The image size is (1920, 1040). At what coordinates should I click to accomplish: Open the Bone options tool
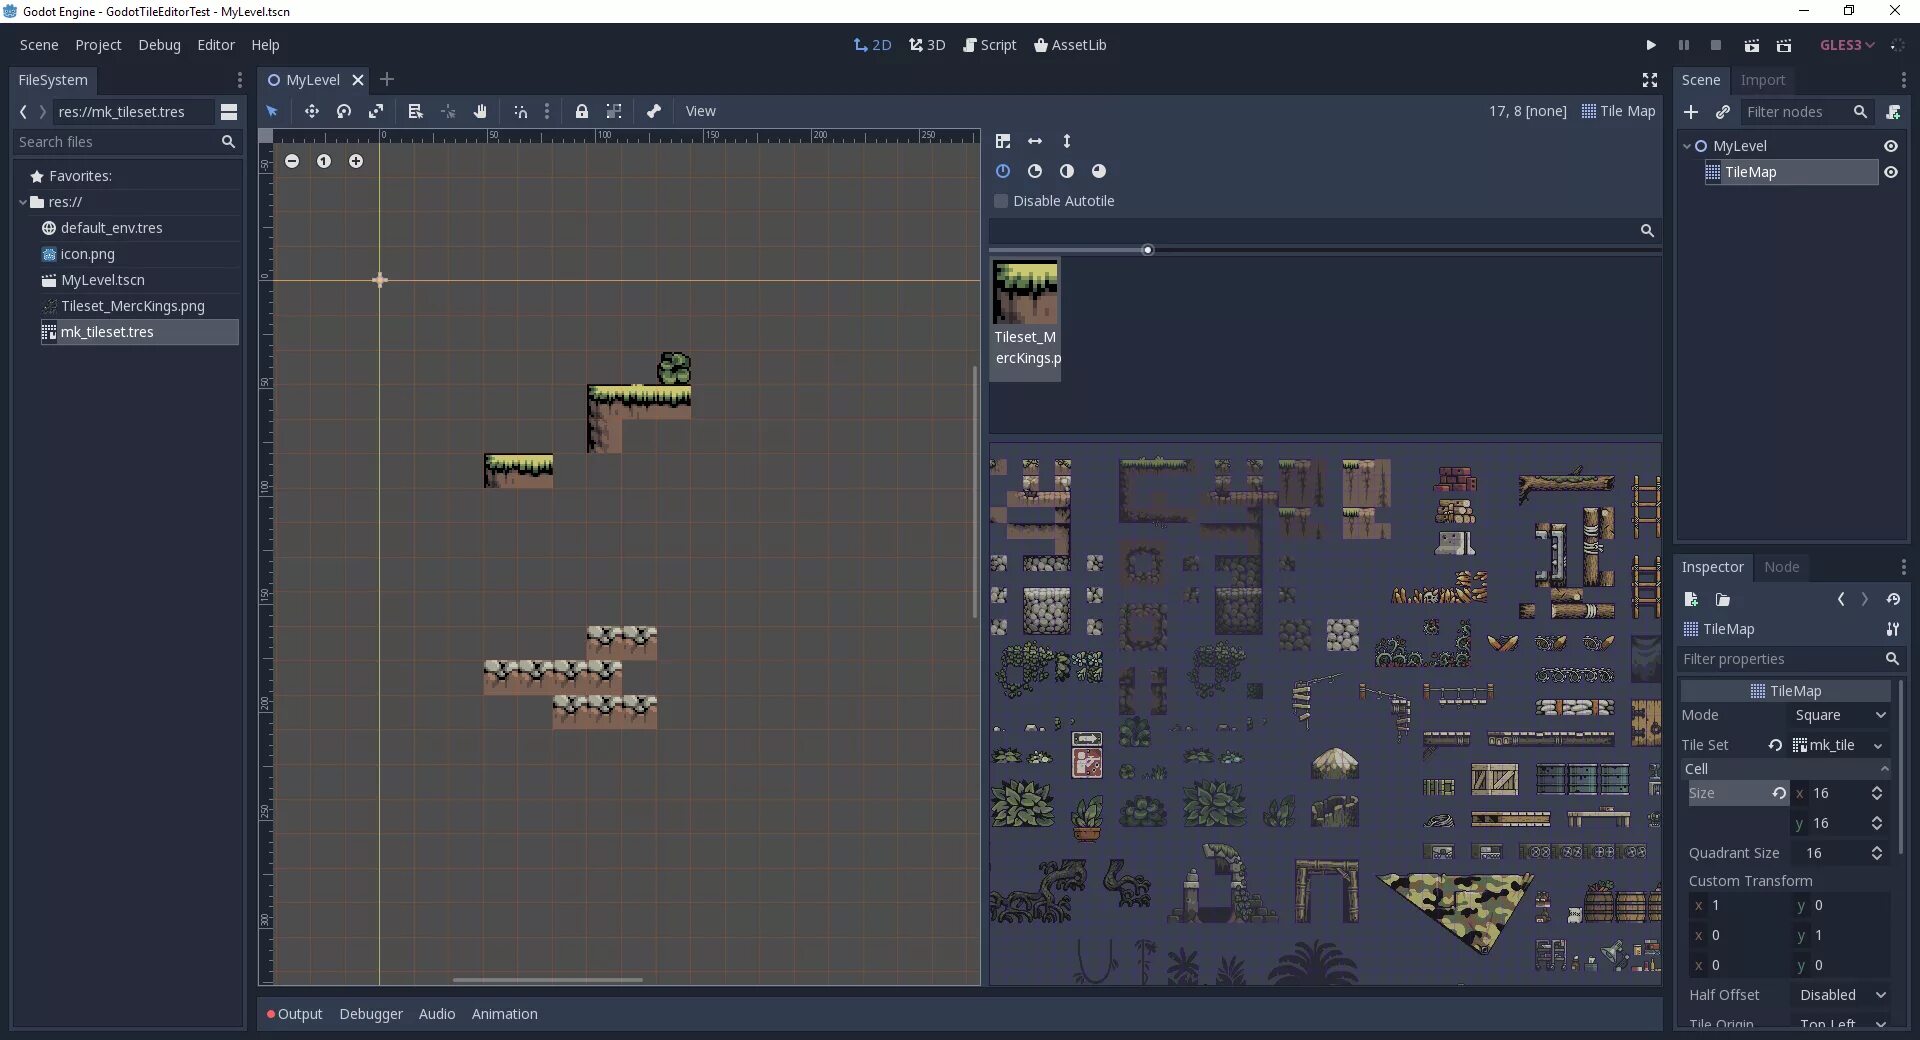point(653,111)
